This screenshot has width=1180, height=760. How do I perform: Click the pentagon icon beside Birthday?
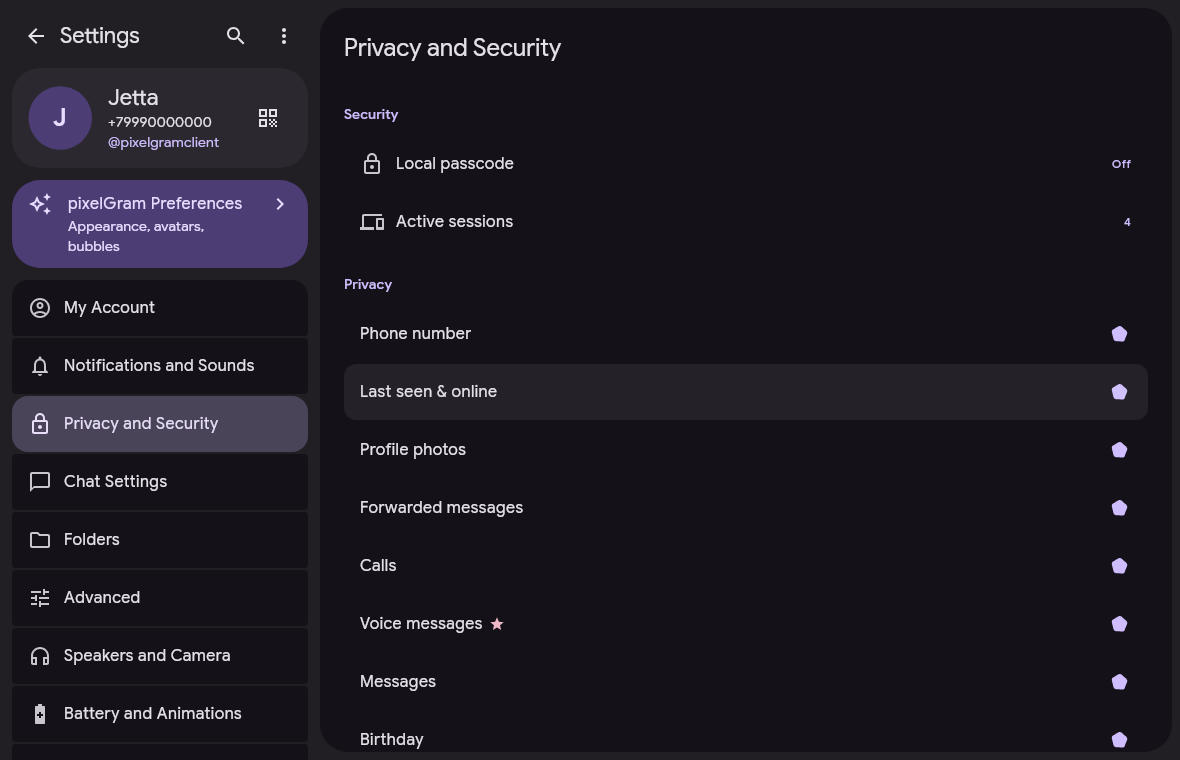1119,740
